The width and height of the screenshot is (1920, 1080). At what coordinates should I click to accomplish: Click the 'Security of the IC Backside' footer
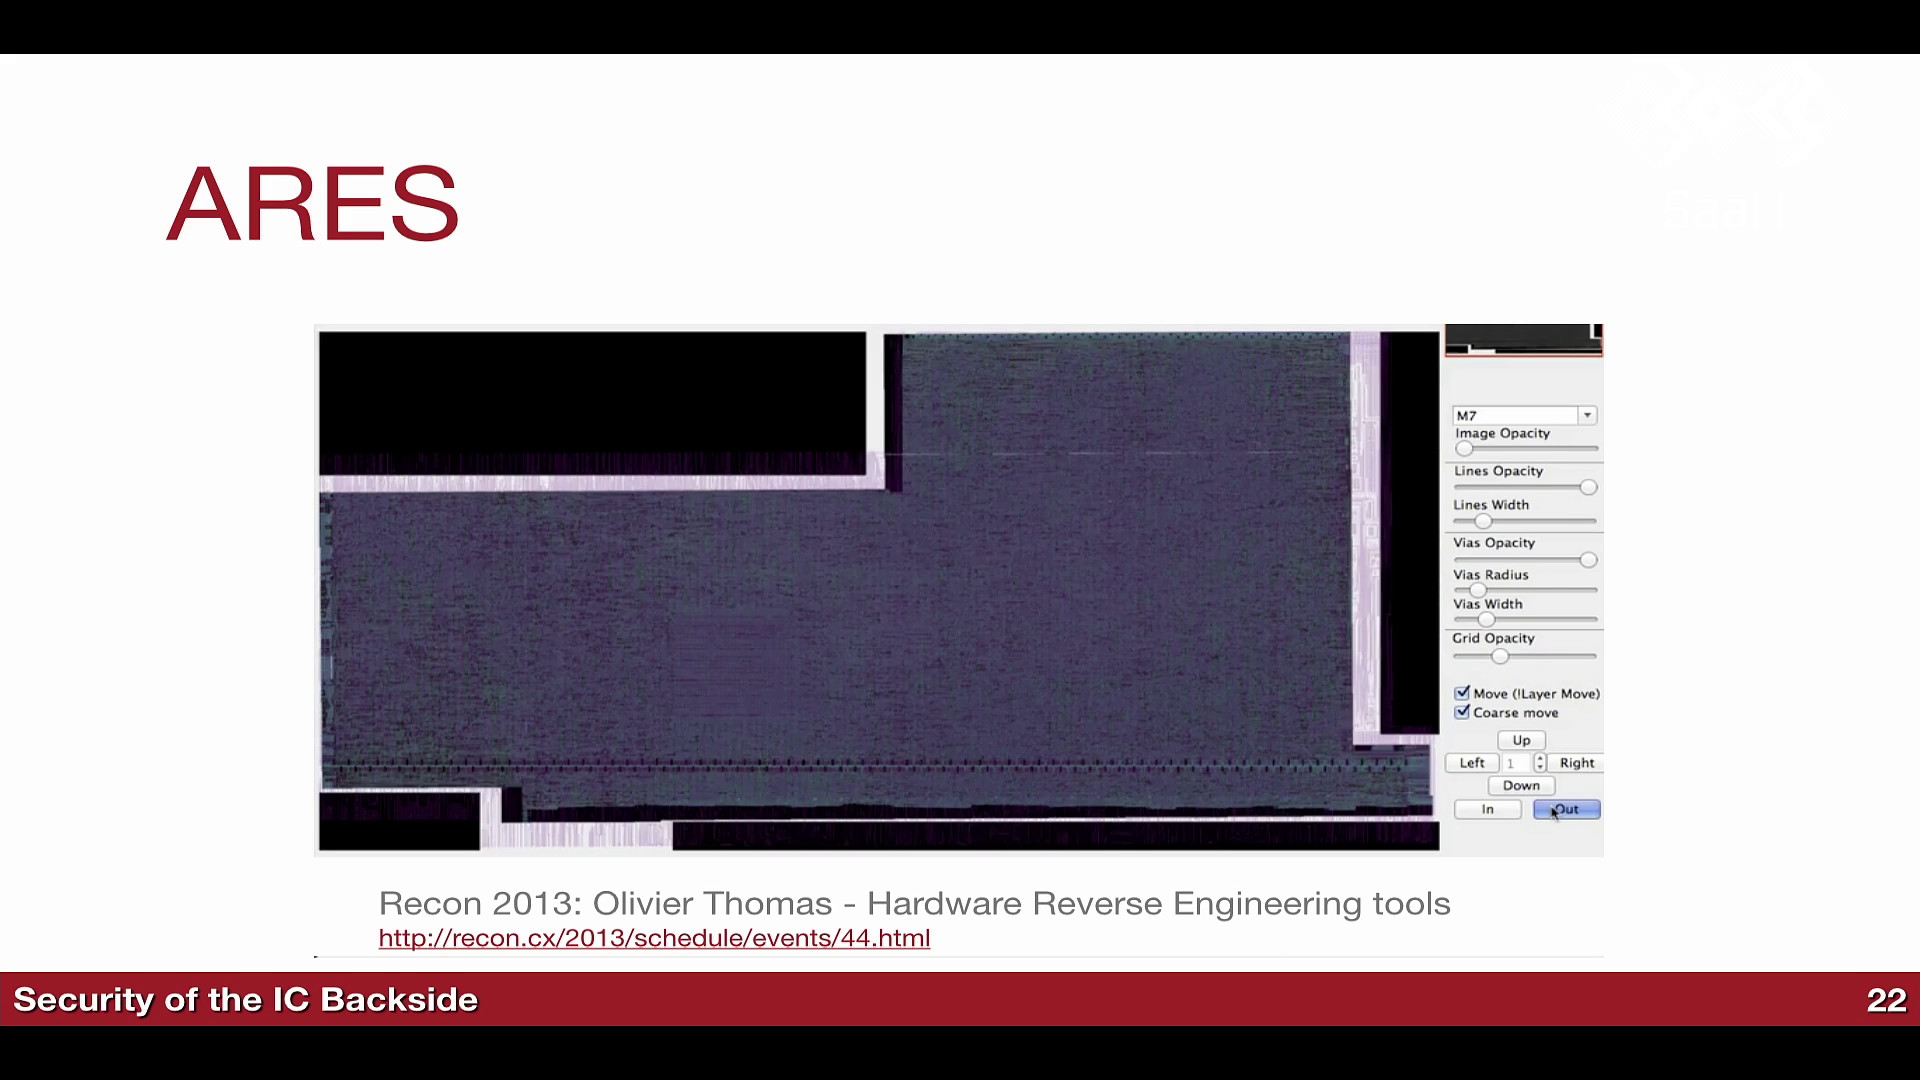coord(246,1000)
